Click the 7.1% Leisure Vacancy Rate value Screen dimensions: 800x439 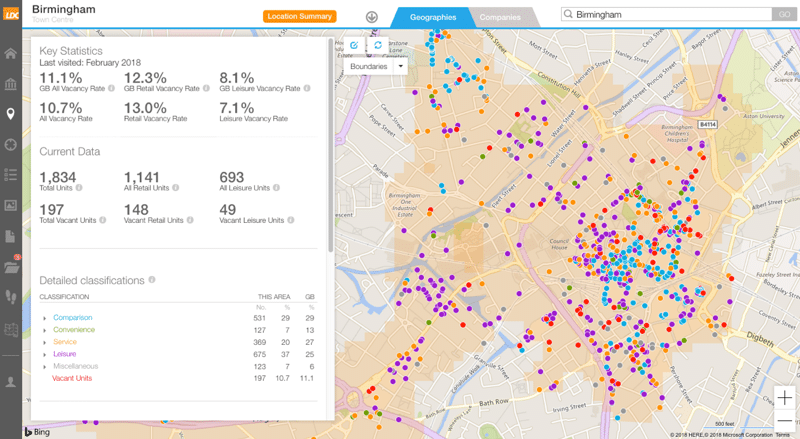point(237,108)
